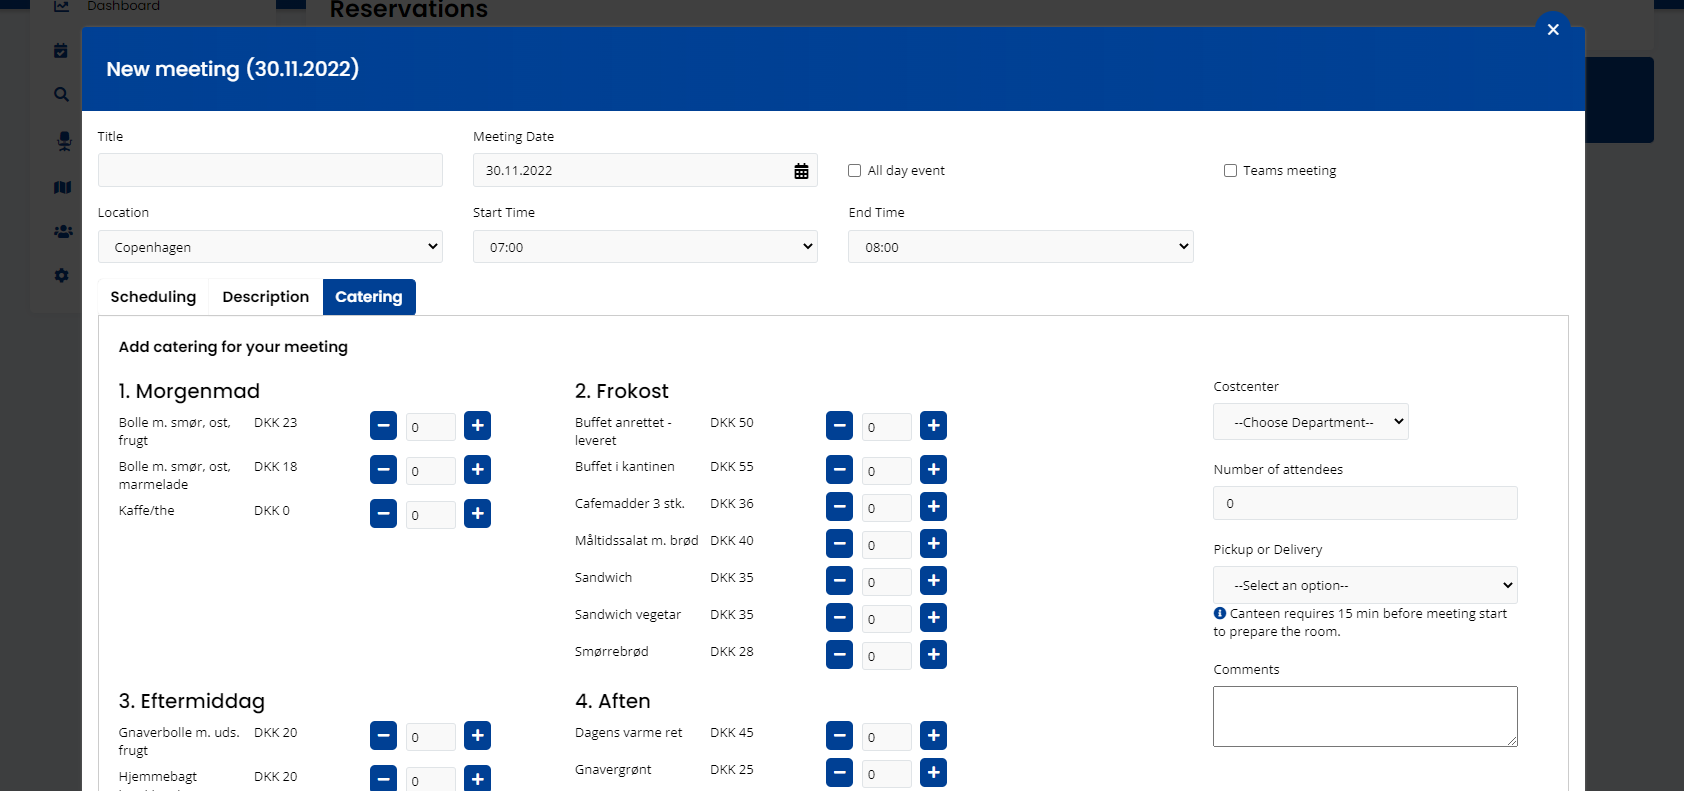Open the settings gear icon in the sidebar
Image resolution: width=1684 pixels, height=791 pixels.
click(x=62, y=275)
